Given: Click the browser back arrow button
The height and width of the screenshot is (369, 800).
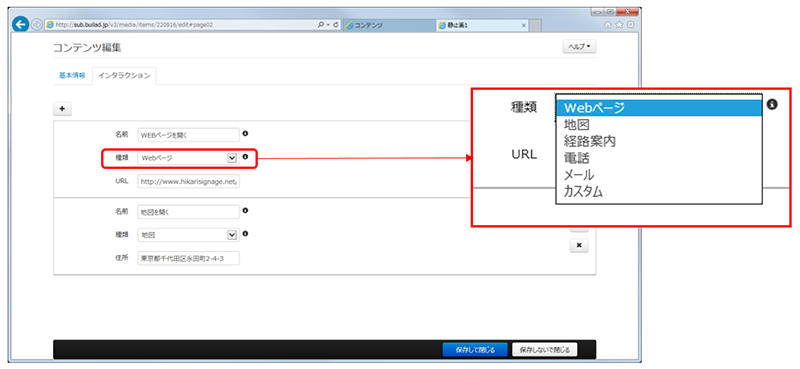Looking at the screenshot, I should (20, 24).
